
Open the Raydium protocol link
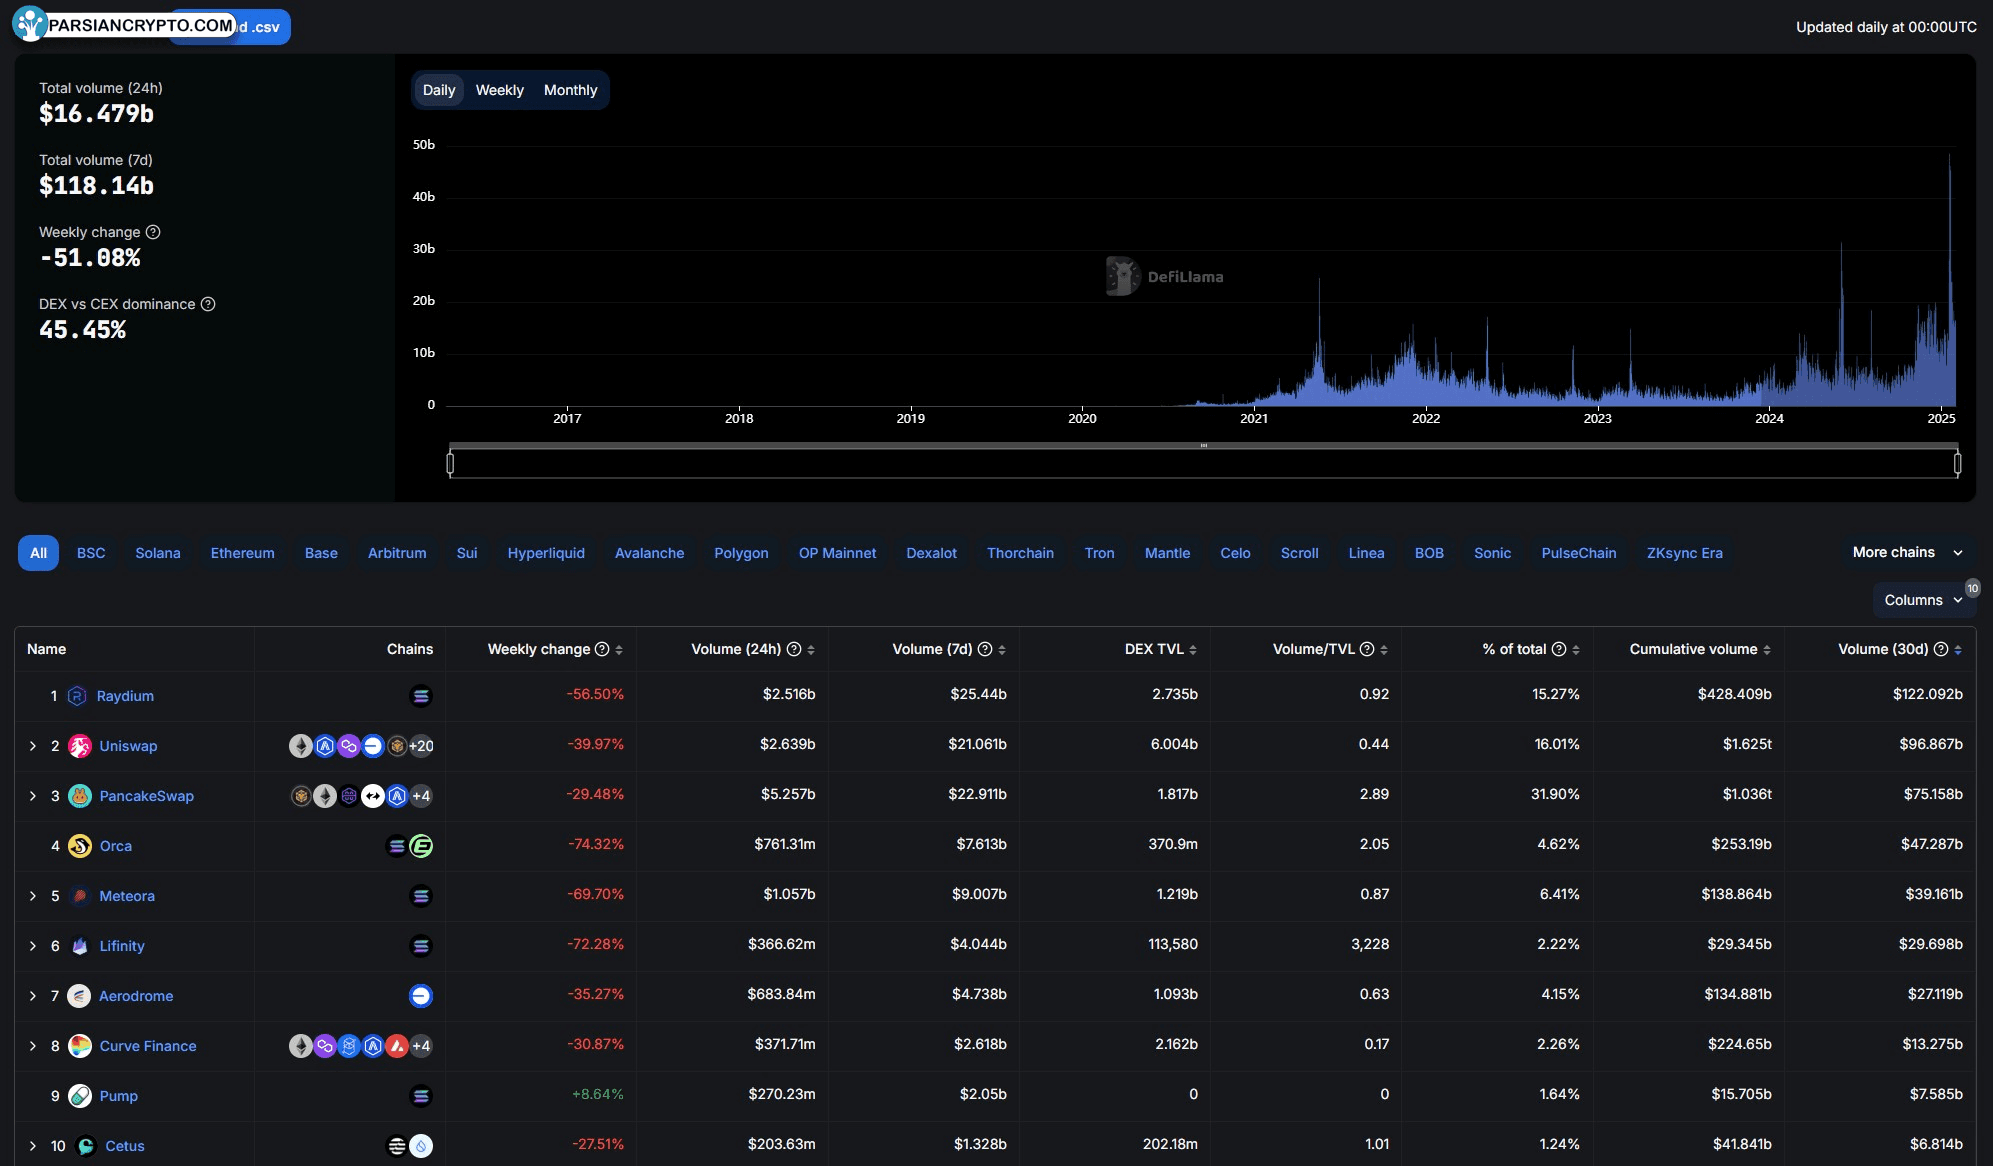point(125,696)
